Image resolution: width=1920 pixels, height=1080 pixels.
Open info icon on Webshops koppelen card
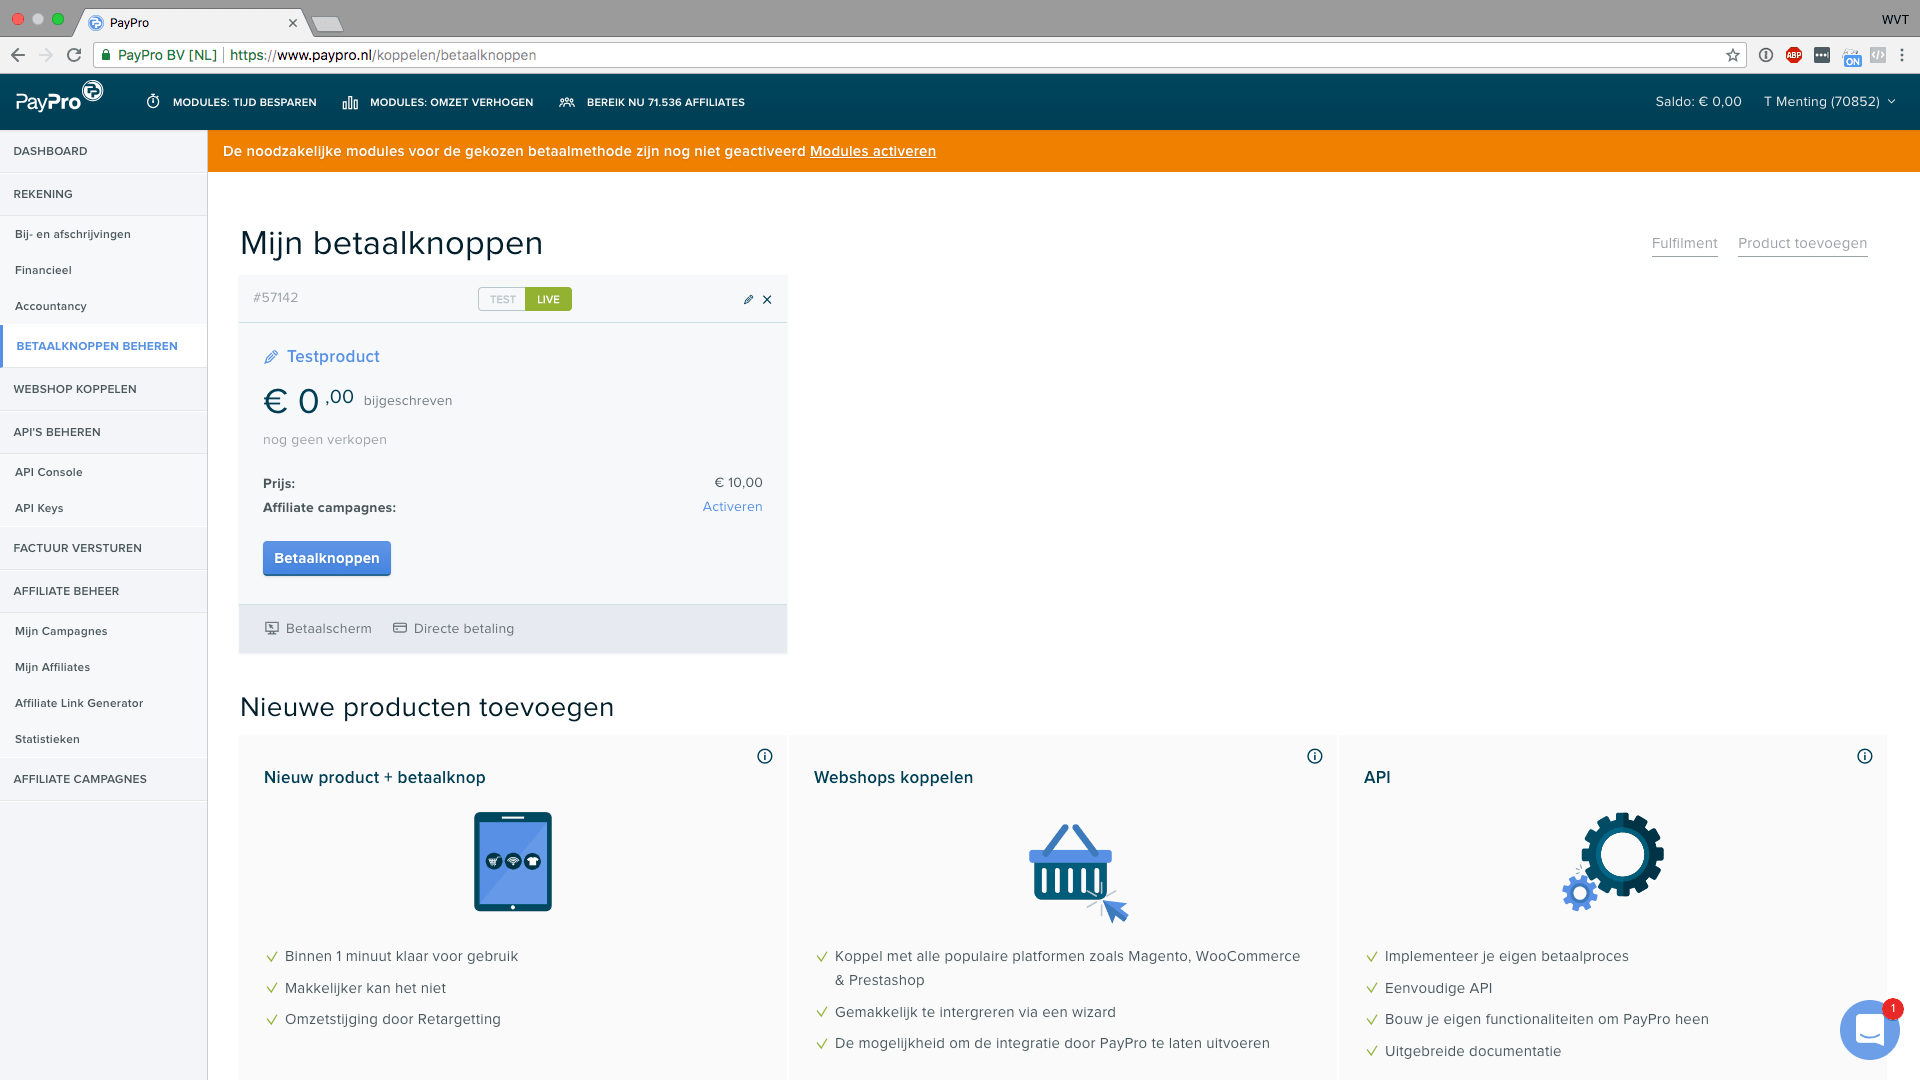(x=1315, y=756)
